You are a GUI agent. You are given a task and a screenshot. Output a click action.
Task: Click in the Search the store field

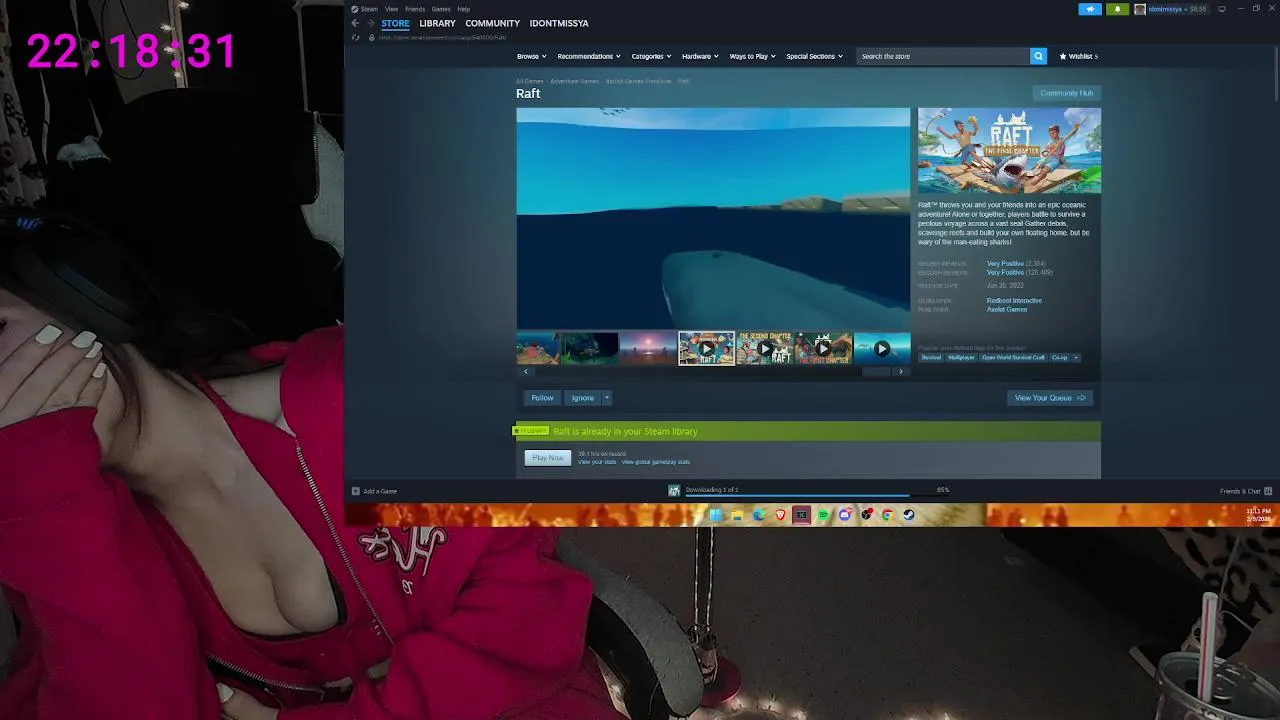point(943,56)
